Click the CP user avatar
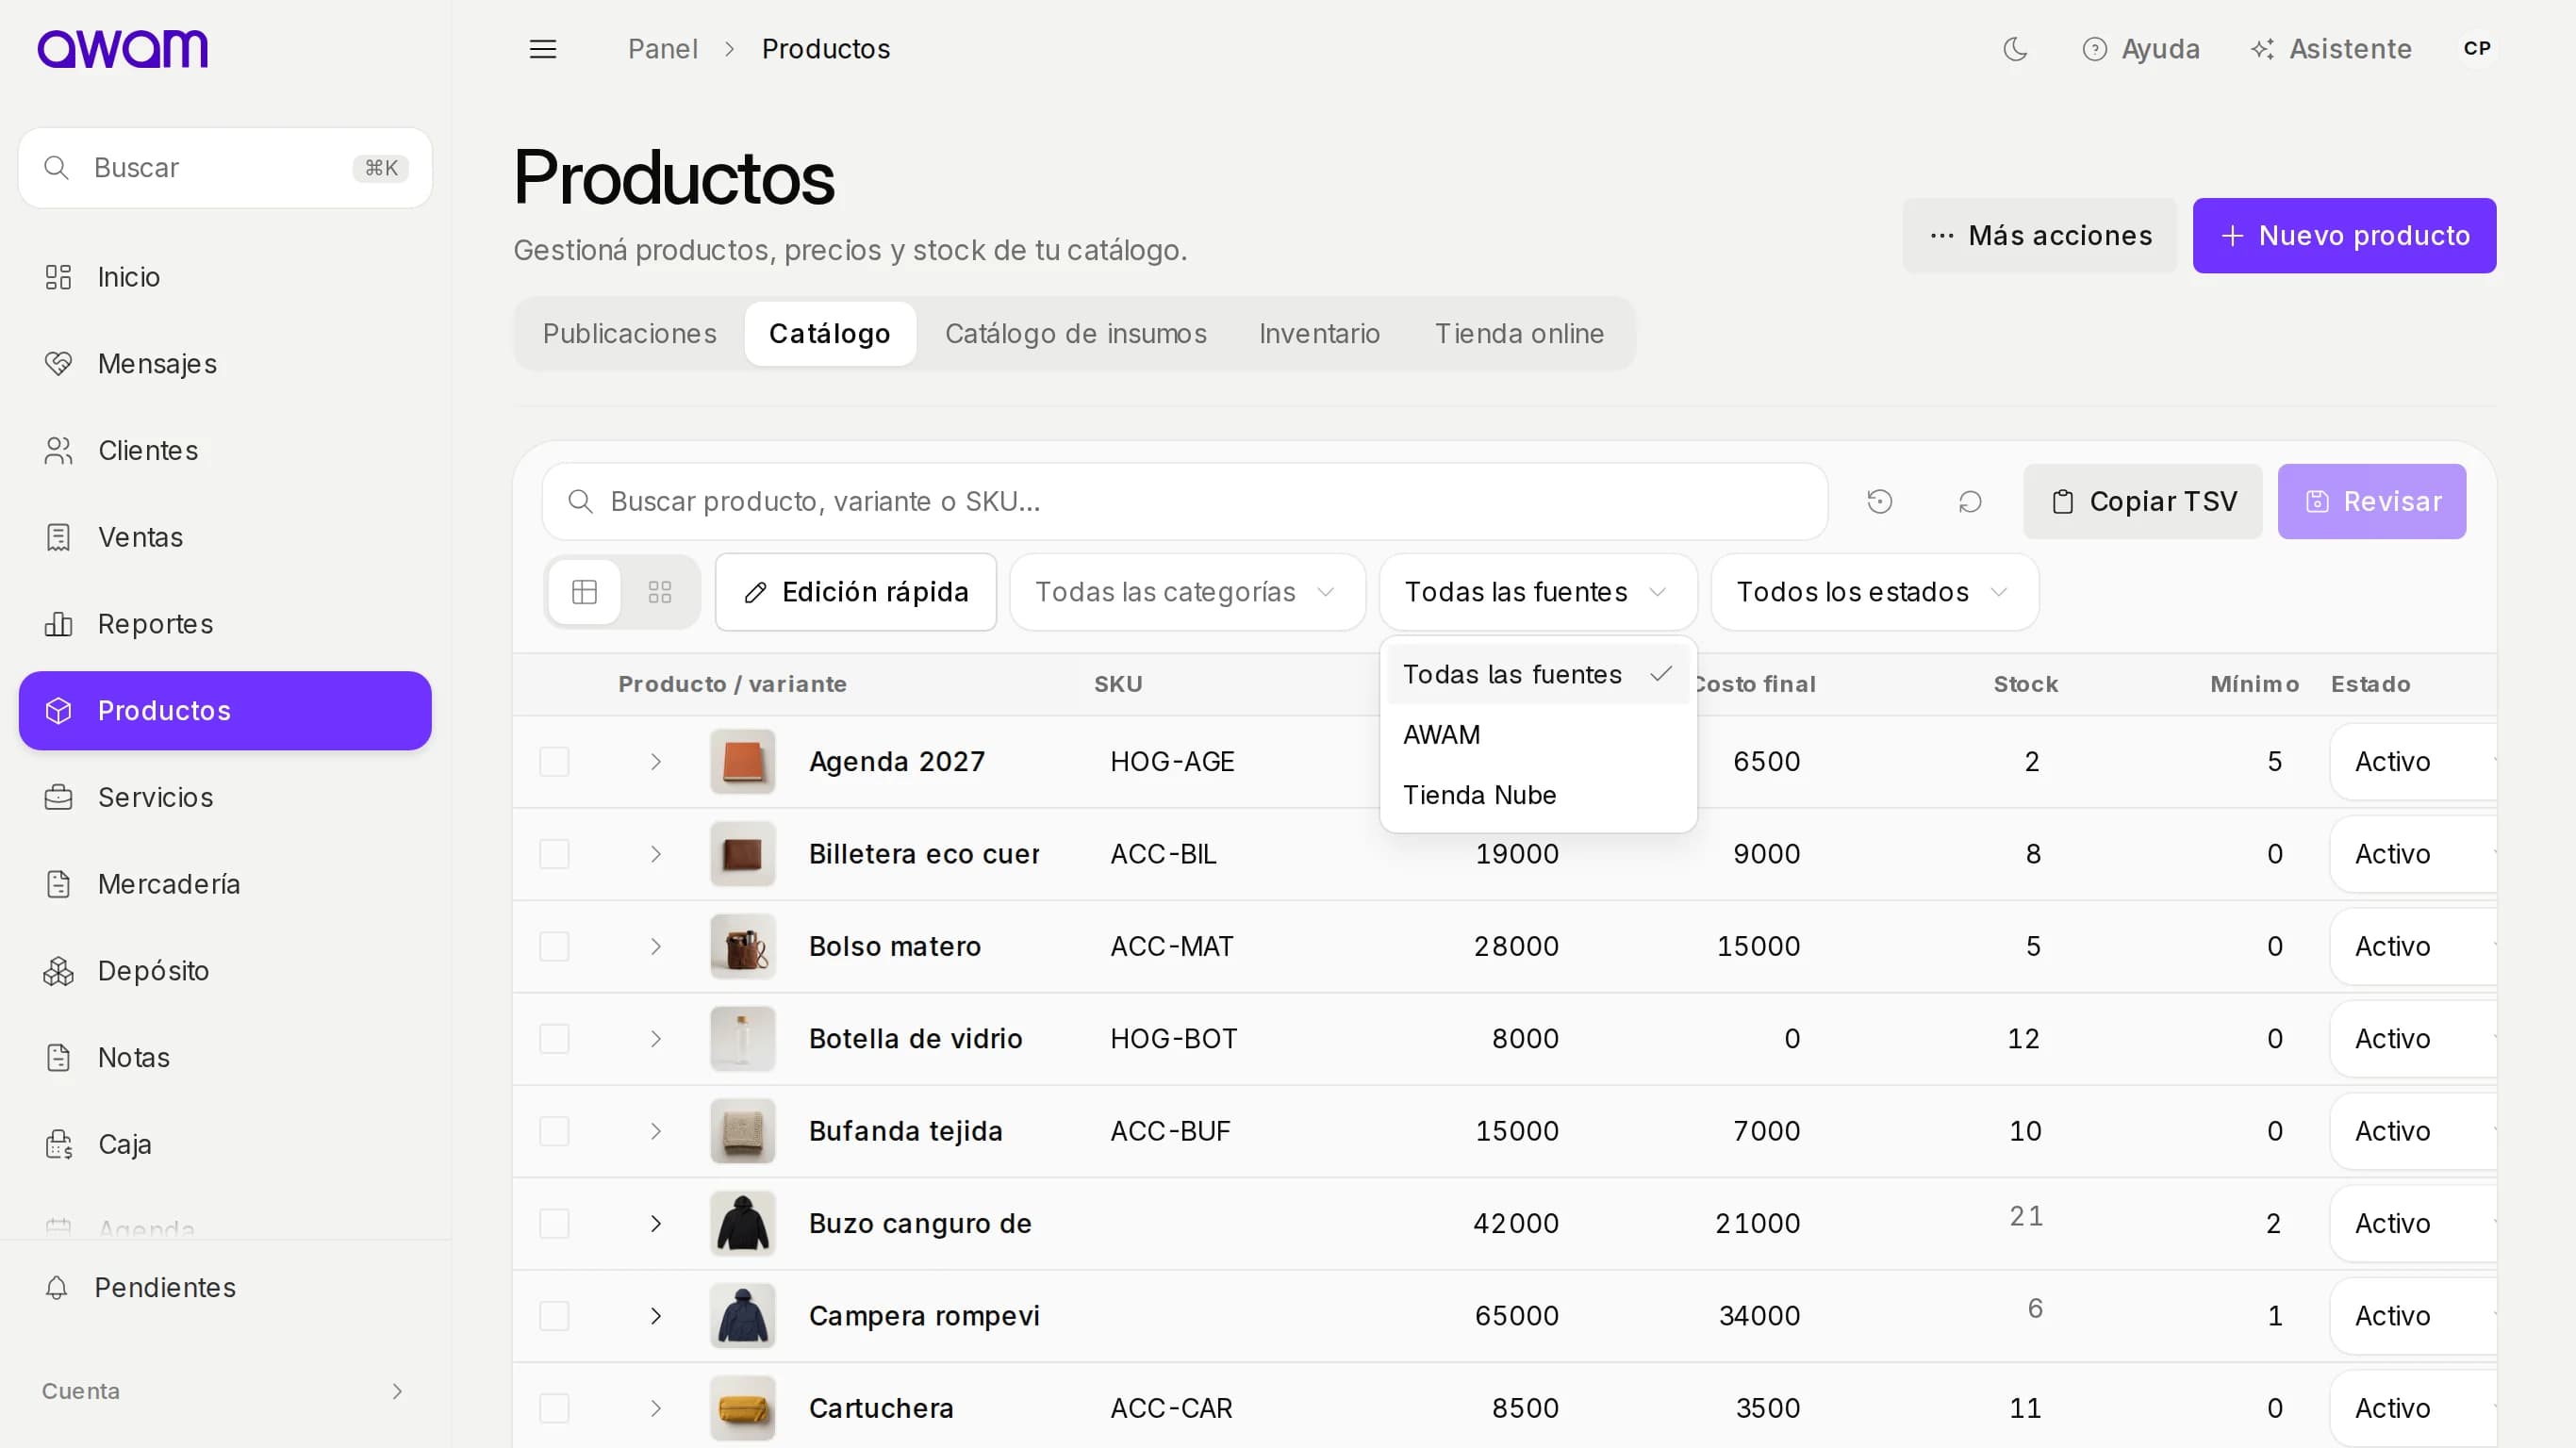The width and height of the screenshot is (2576, 1448). point(2476,48)
